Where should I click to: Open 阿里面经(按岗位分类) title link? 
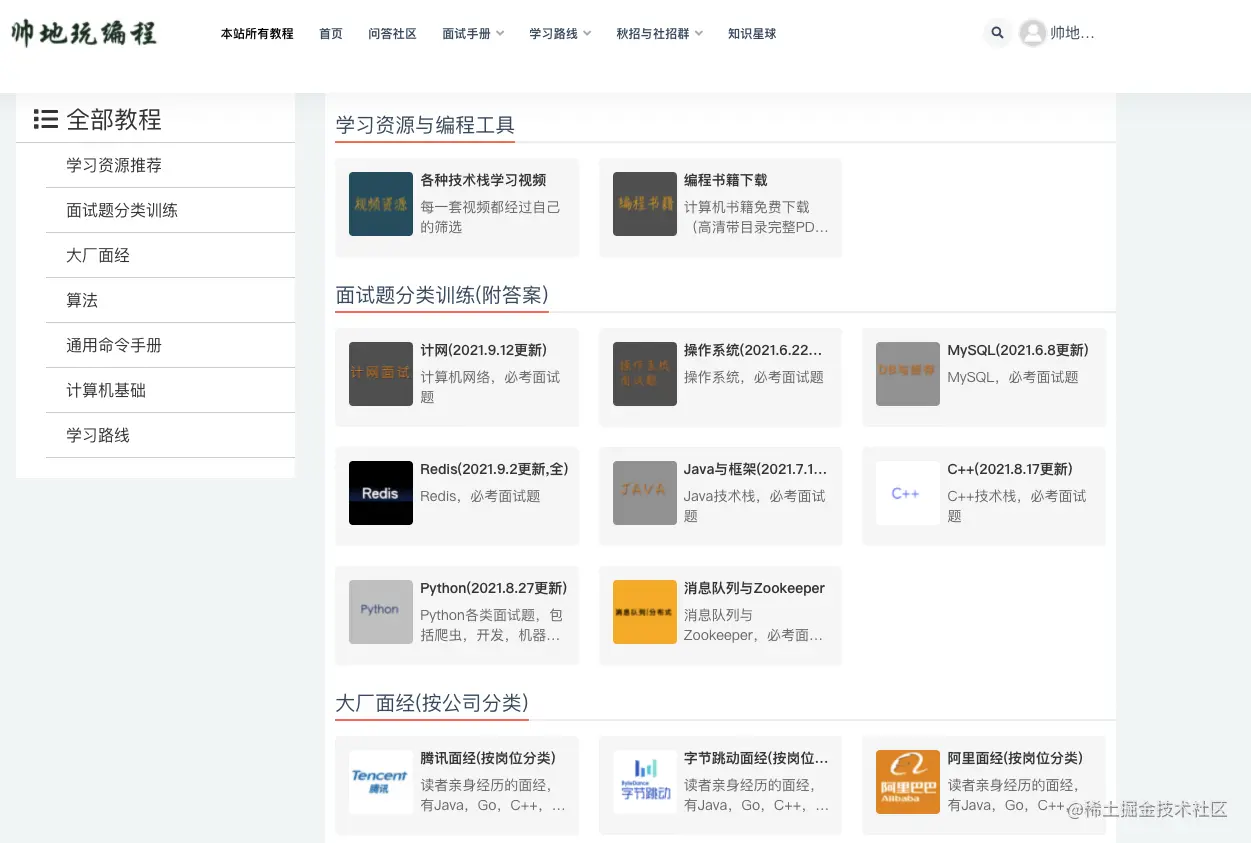pyautogui.click(x=1015, y=758)
